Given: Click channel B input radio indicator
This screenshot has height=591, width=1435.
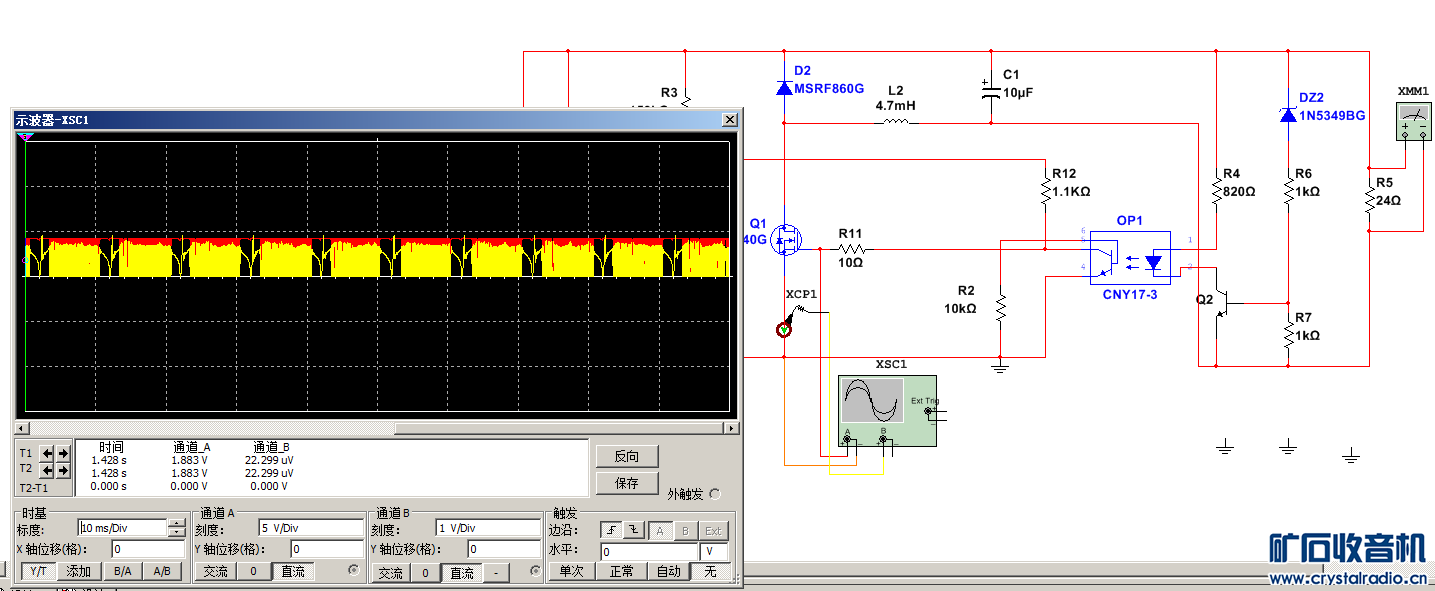Looking at the screenshot, I should [x=534, y=572].
